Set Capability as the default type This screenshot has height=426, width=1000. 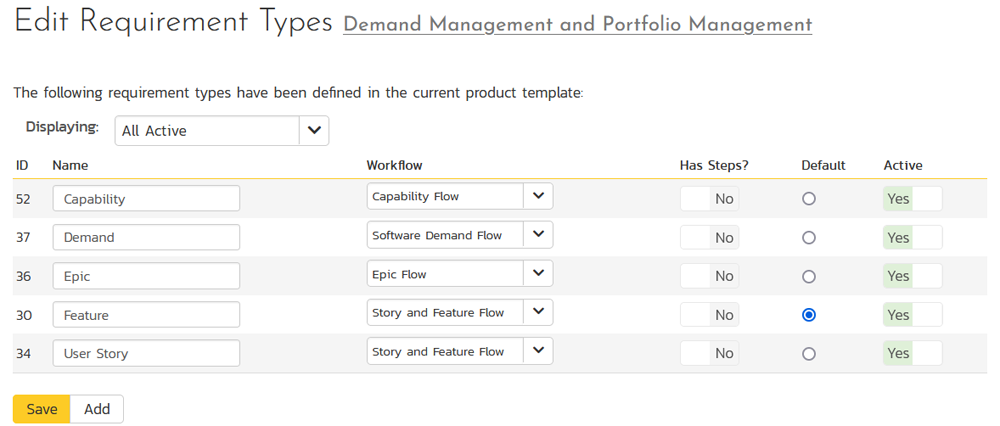pos(809,199)
